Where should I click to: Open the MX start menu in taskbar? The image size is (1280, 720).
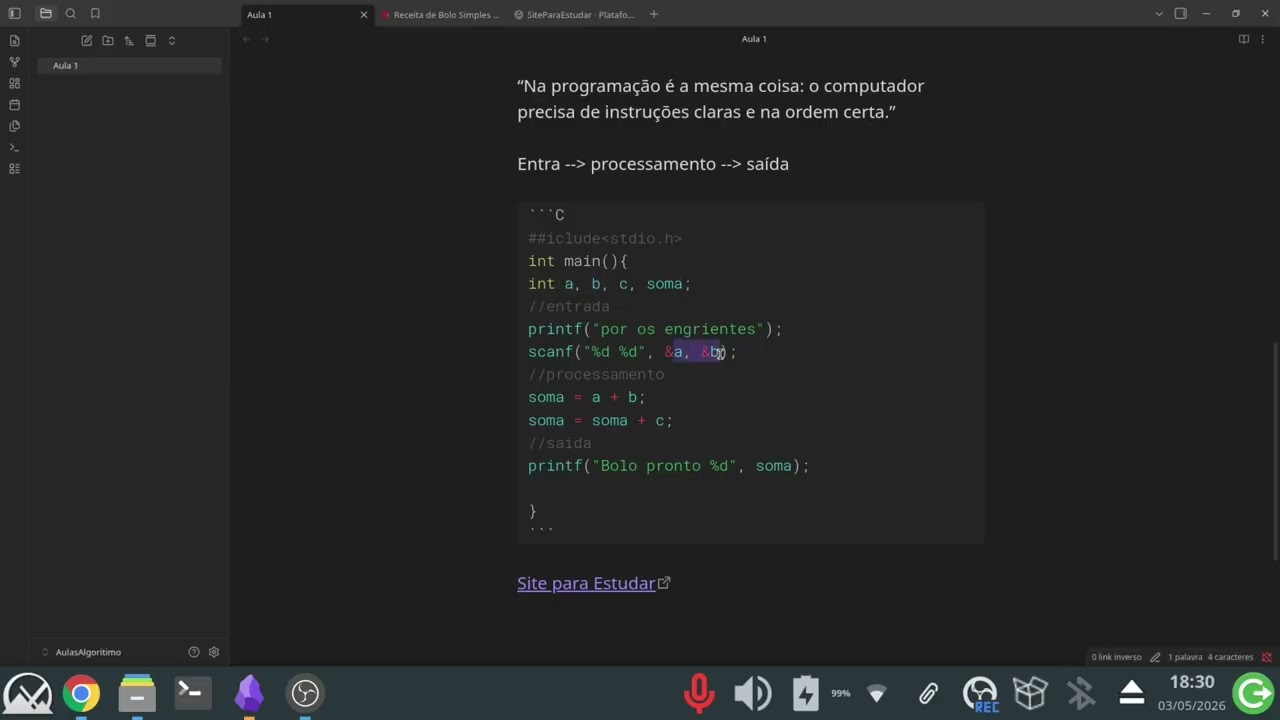click(x=28, y=693)
